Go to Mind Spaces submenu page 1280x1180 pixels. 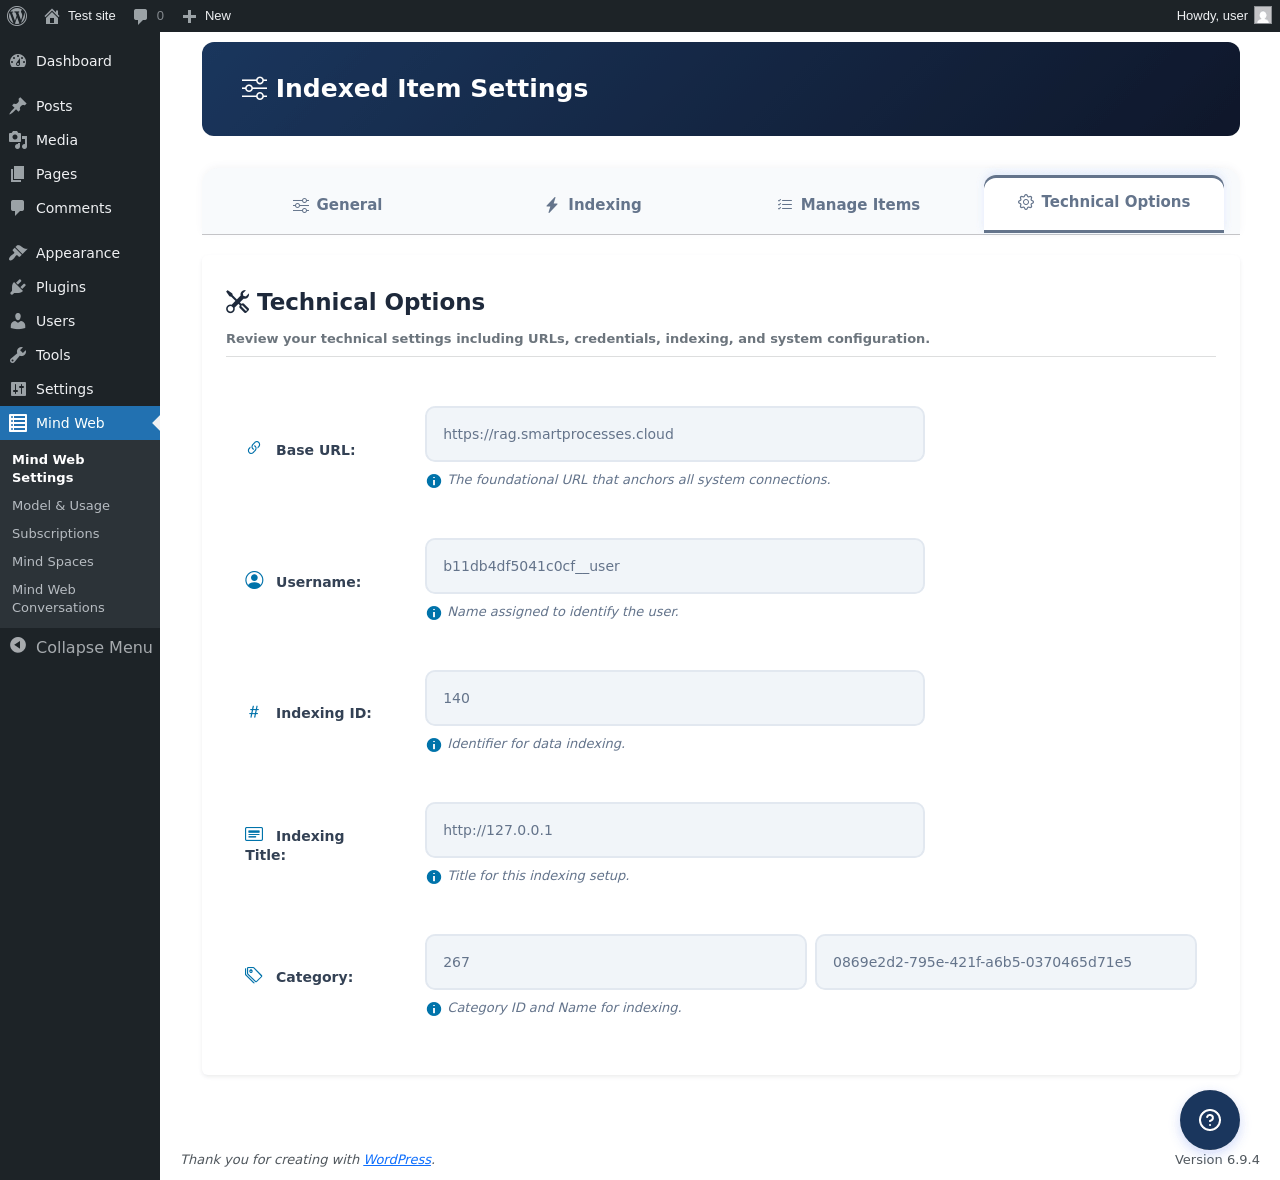(x=53, y=562)
